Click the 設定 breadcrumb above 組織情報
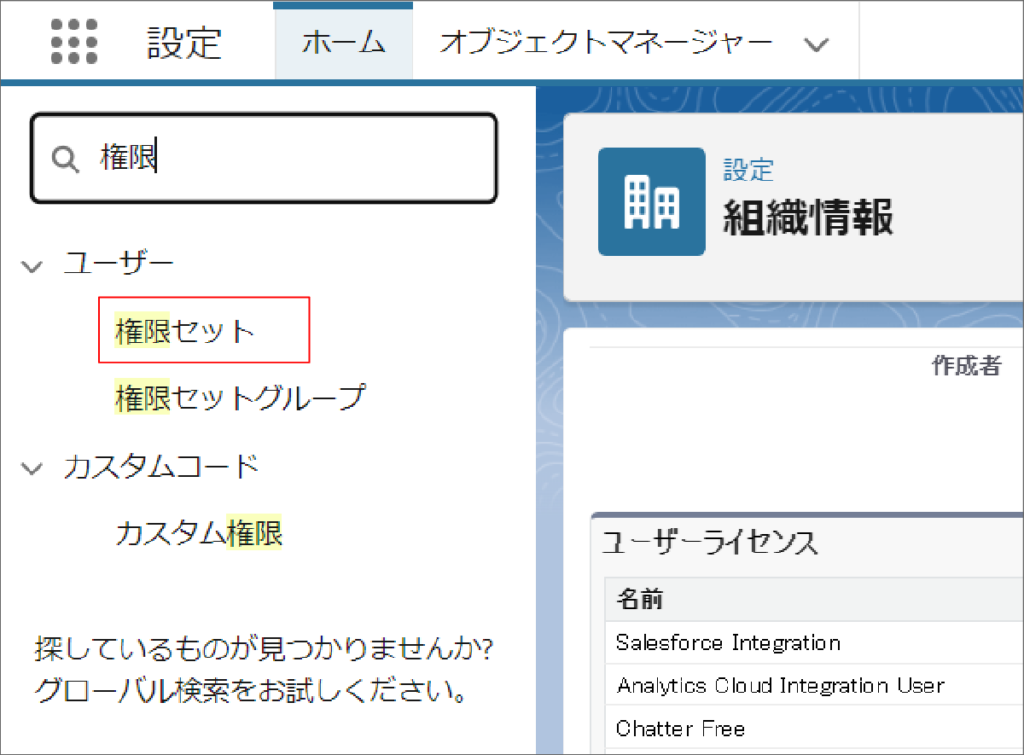 point(748,170)
